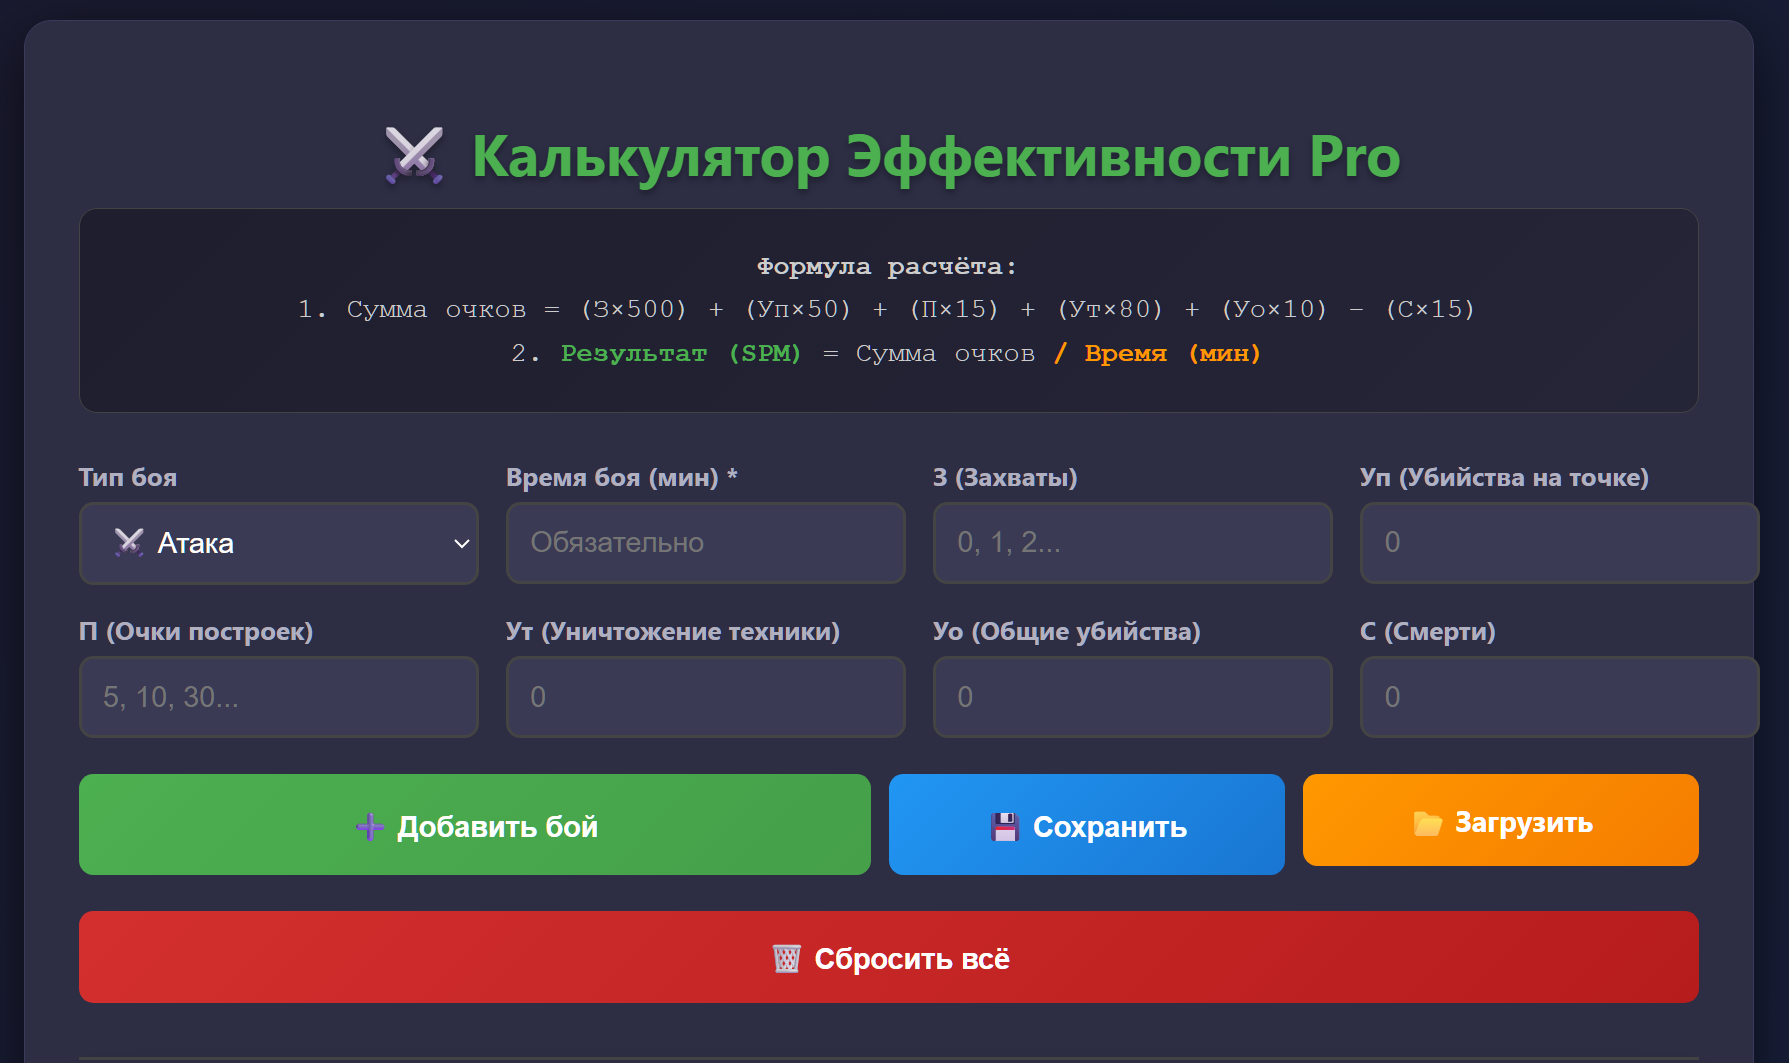Click the crossed swords icon in the title
The width and height of the screenshot is (1789, 1063).
[414, 156]
